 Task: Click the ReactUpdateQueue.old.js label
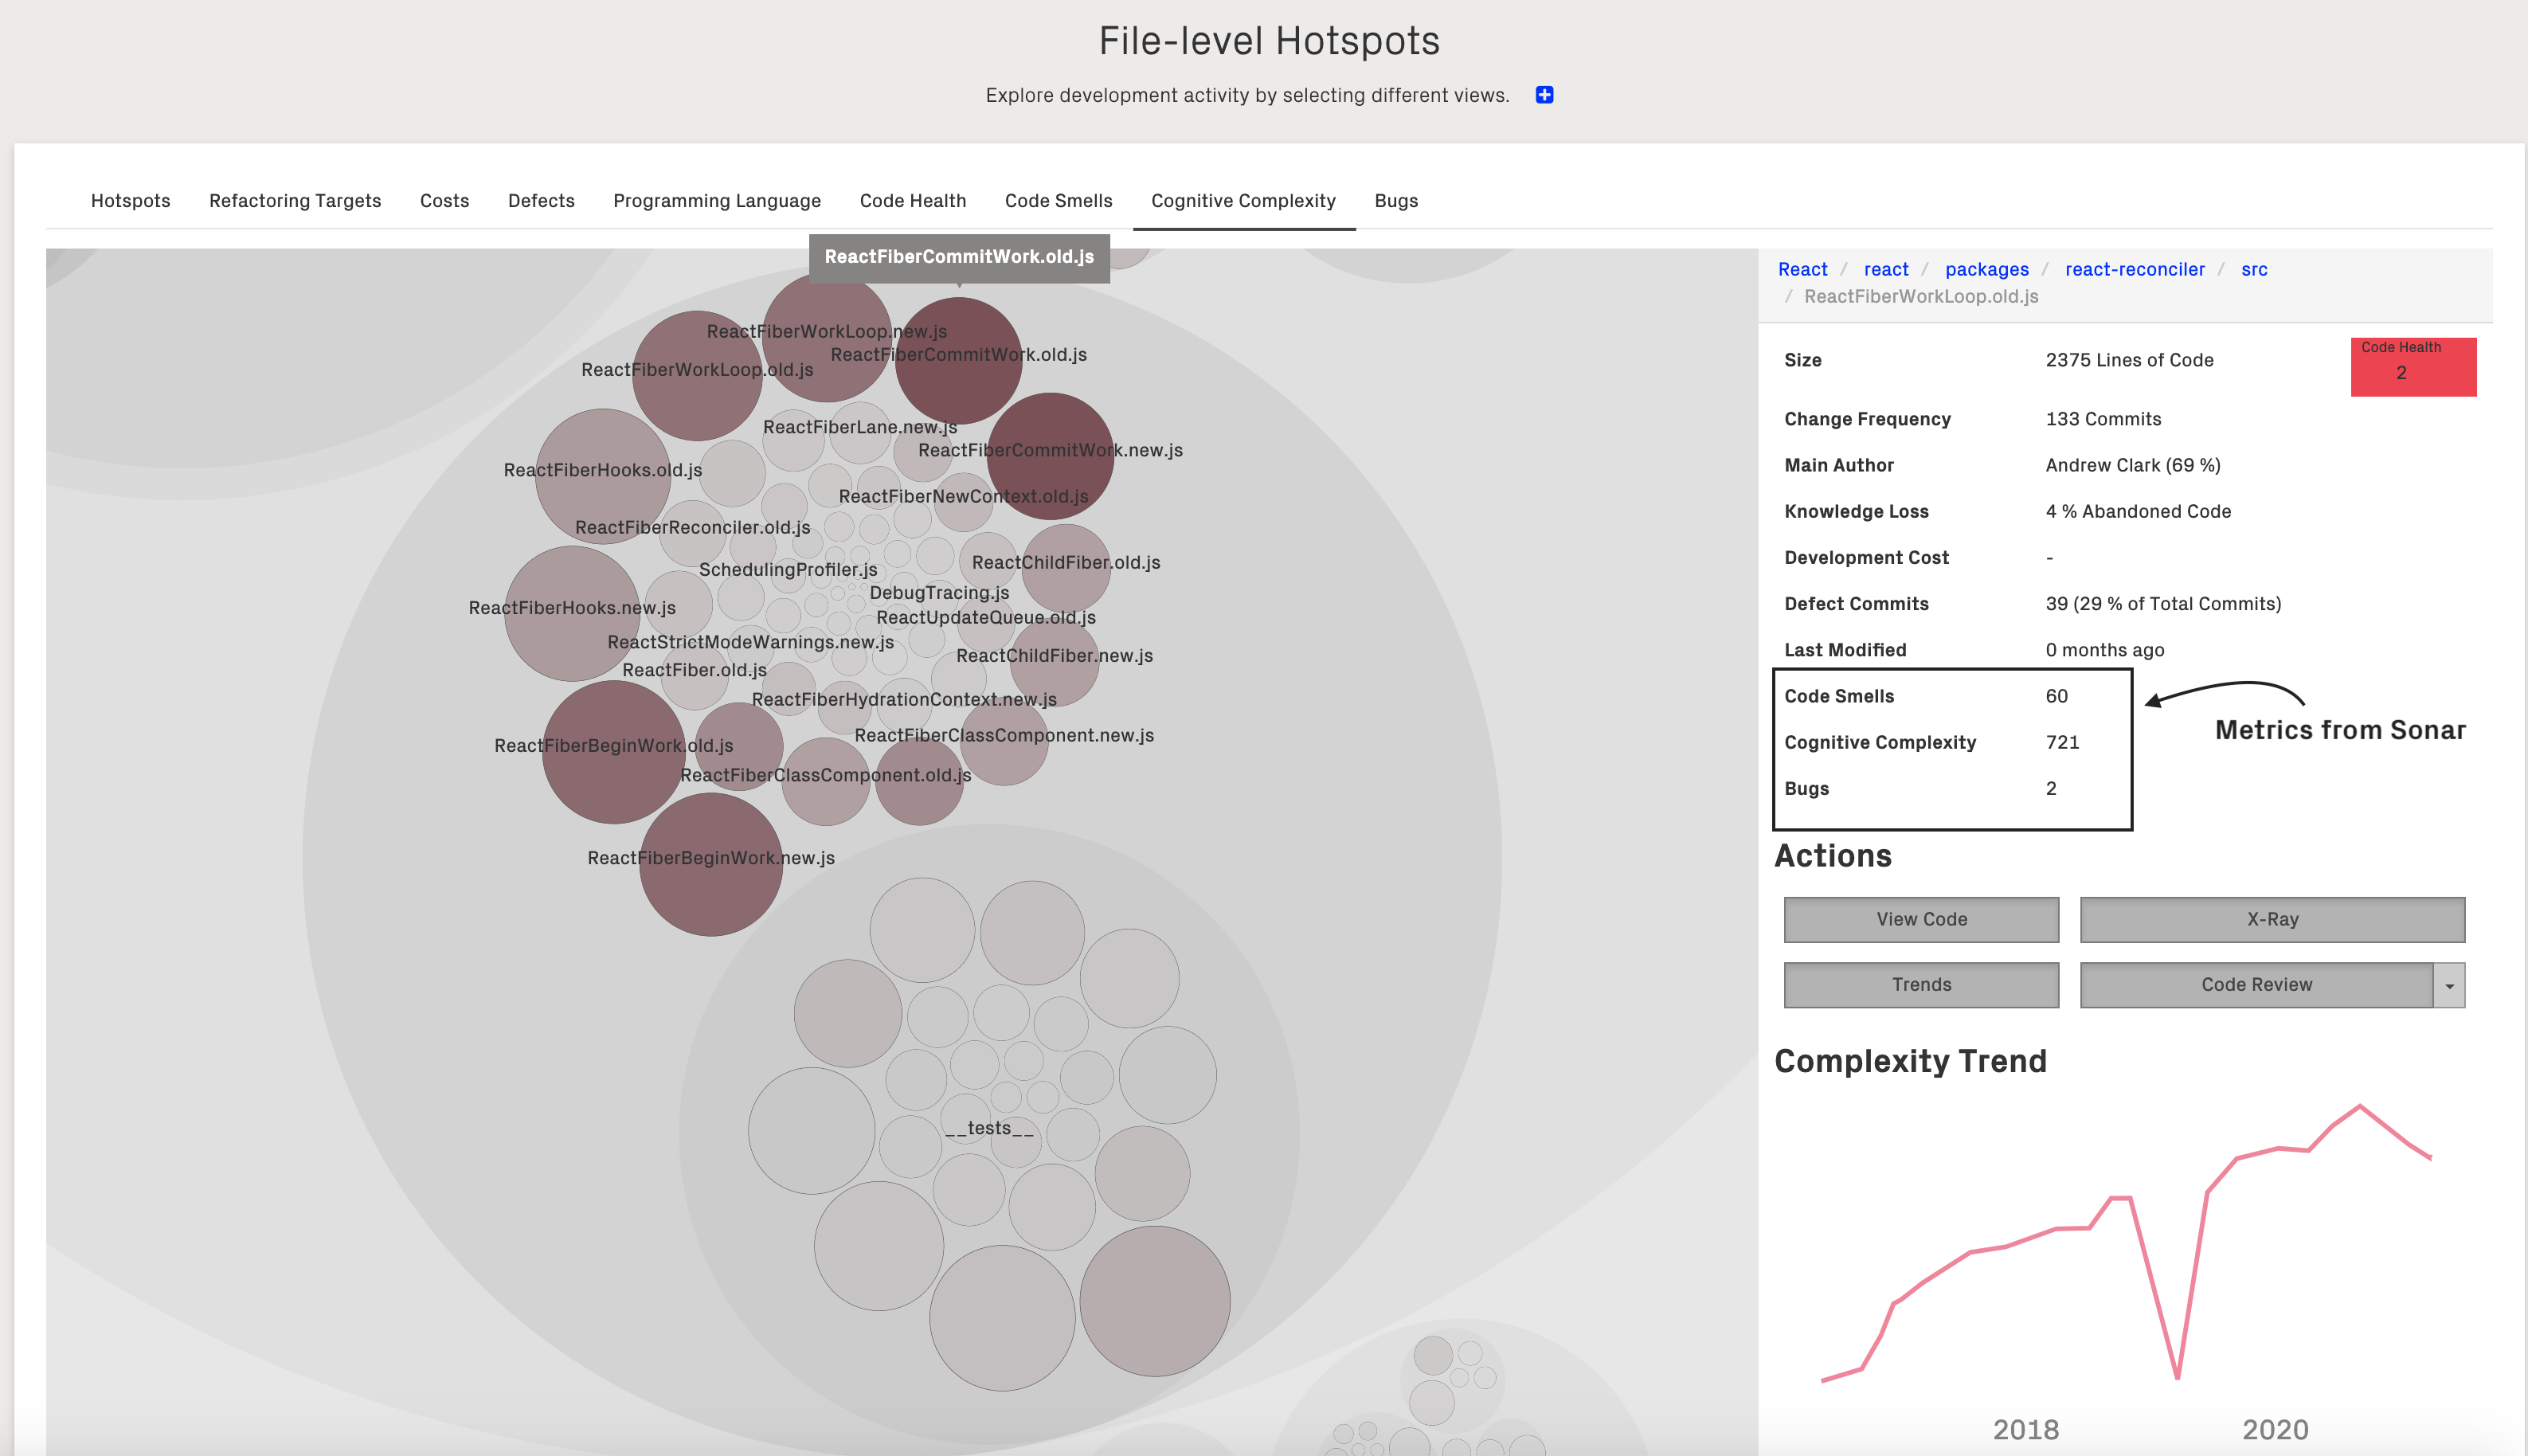click(986, 618)
